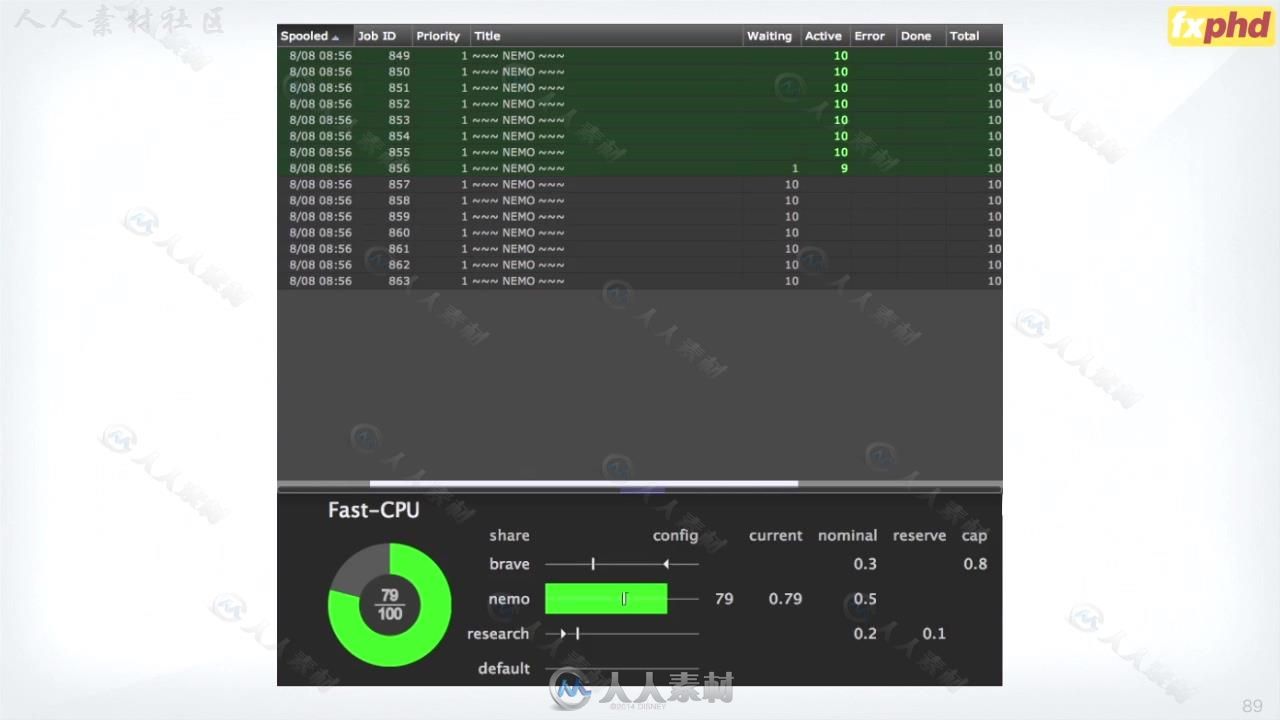
Task: Select job row with ID 850
Action: [639, 72]
